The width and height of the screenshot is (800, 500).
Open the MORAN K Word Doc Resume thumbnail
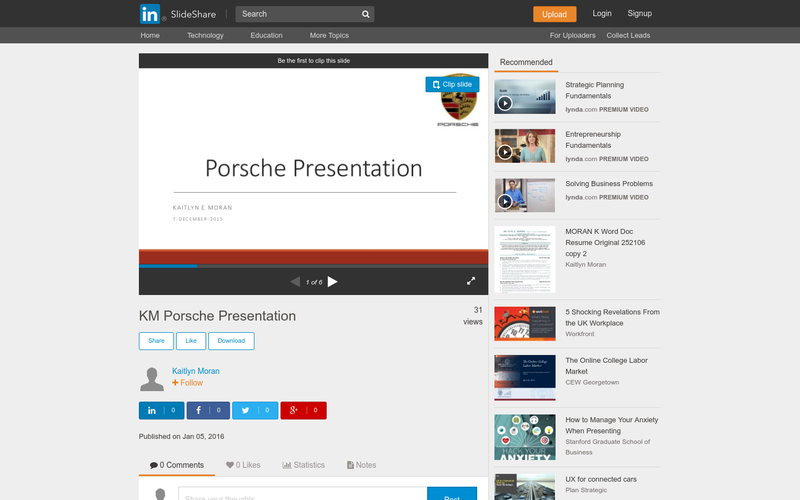pyautogui.click(x=524, y=259)
